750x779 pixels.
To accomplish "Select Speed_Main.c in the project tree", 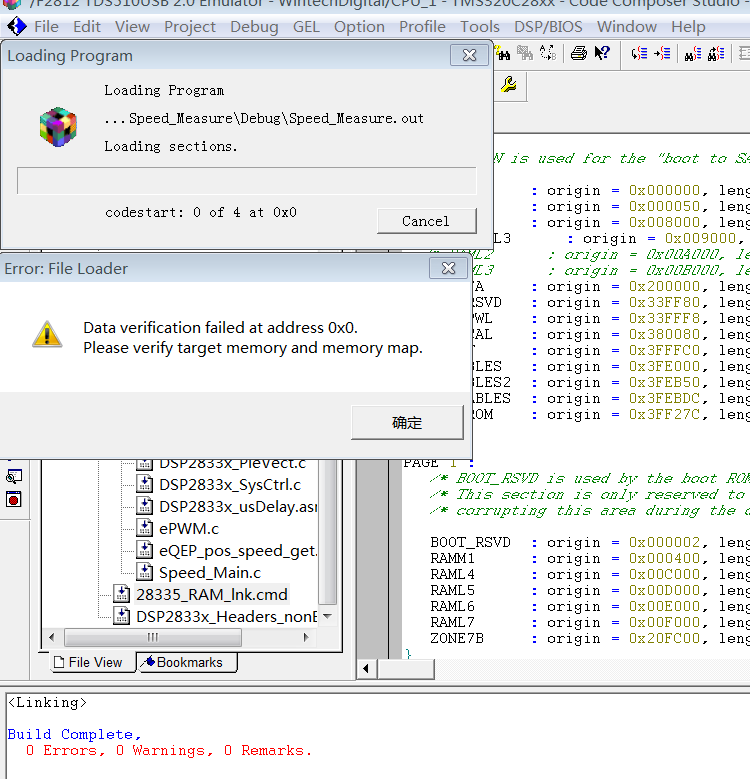I will (210, 572).
